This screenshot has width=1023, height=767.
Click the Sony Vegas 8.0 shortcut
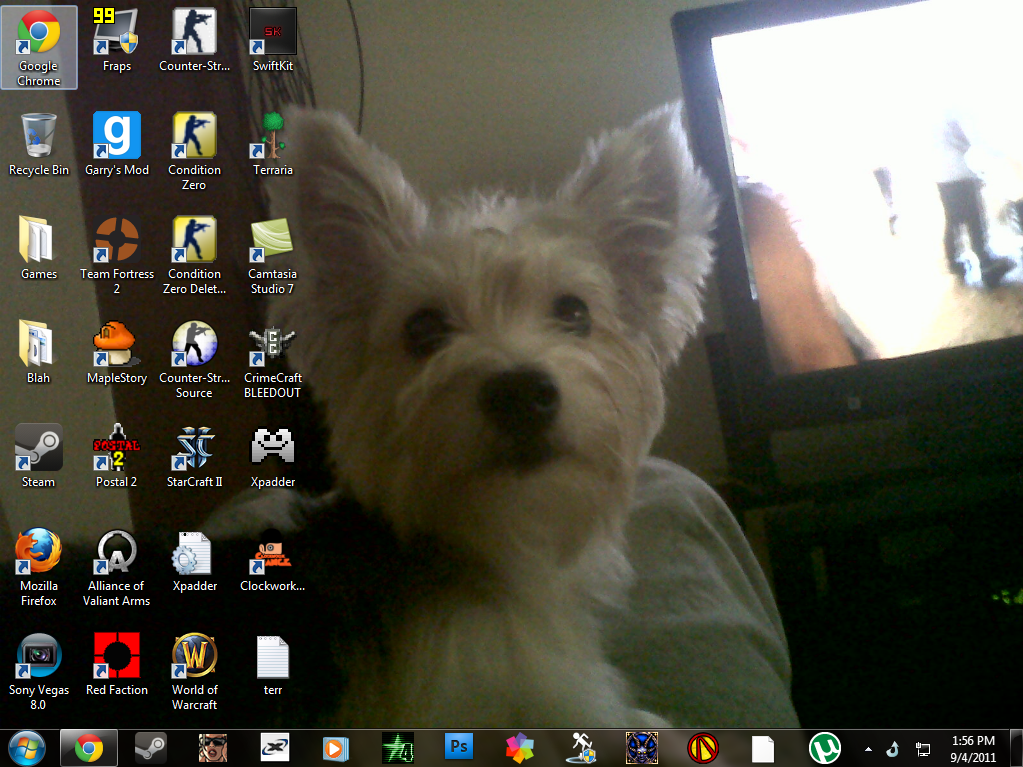[x=39, y=656]
